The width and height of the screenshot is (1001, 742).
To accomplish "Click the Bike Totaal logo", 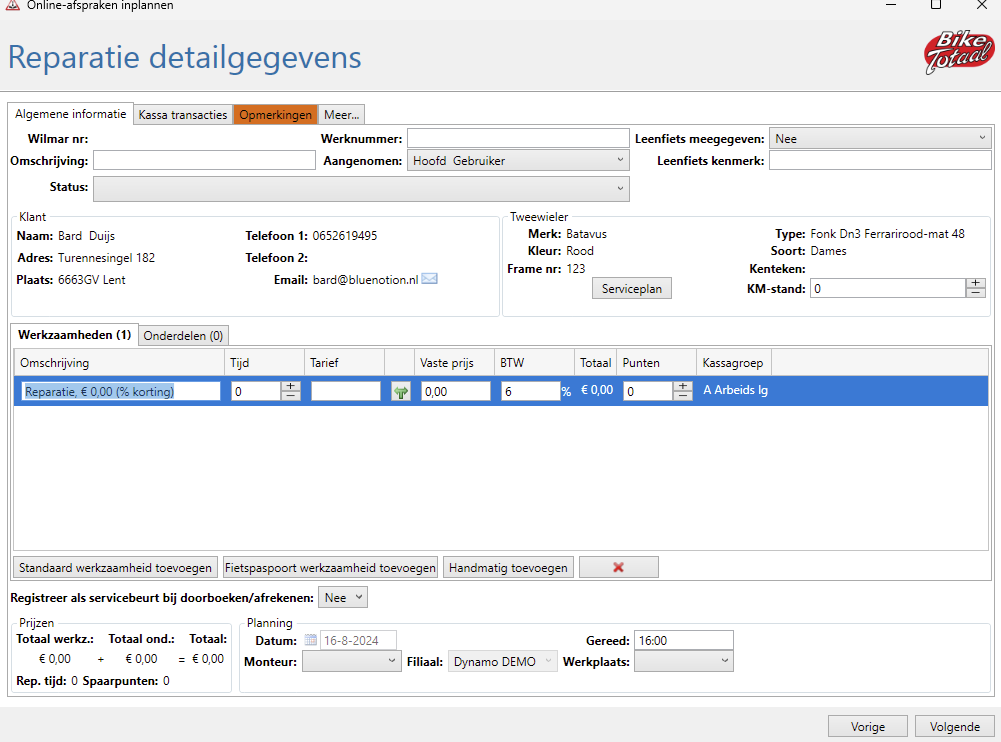I will (958, 53).
